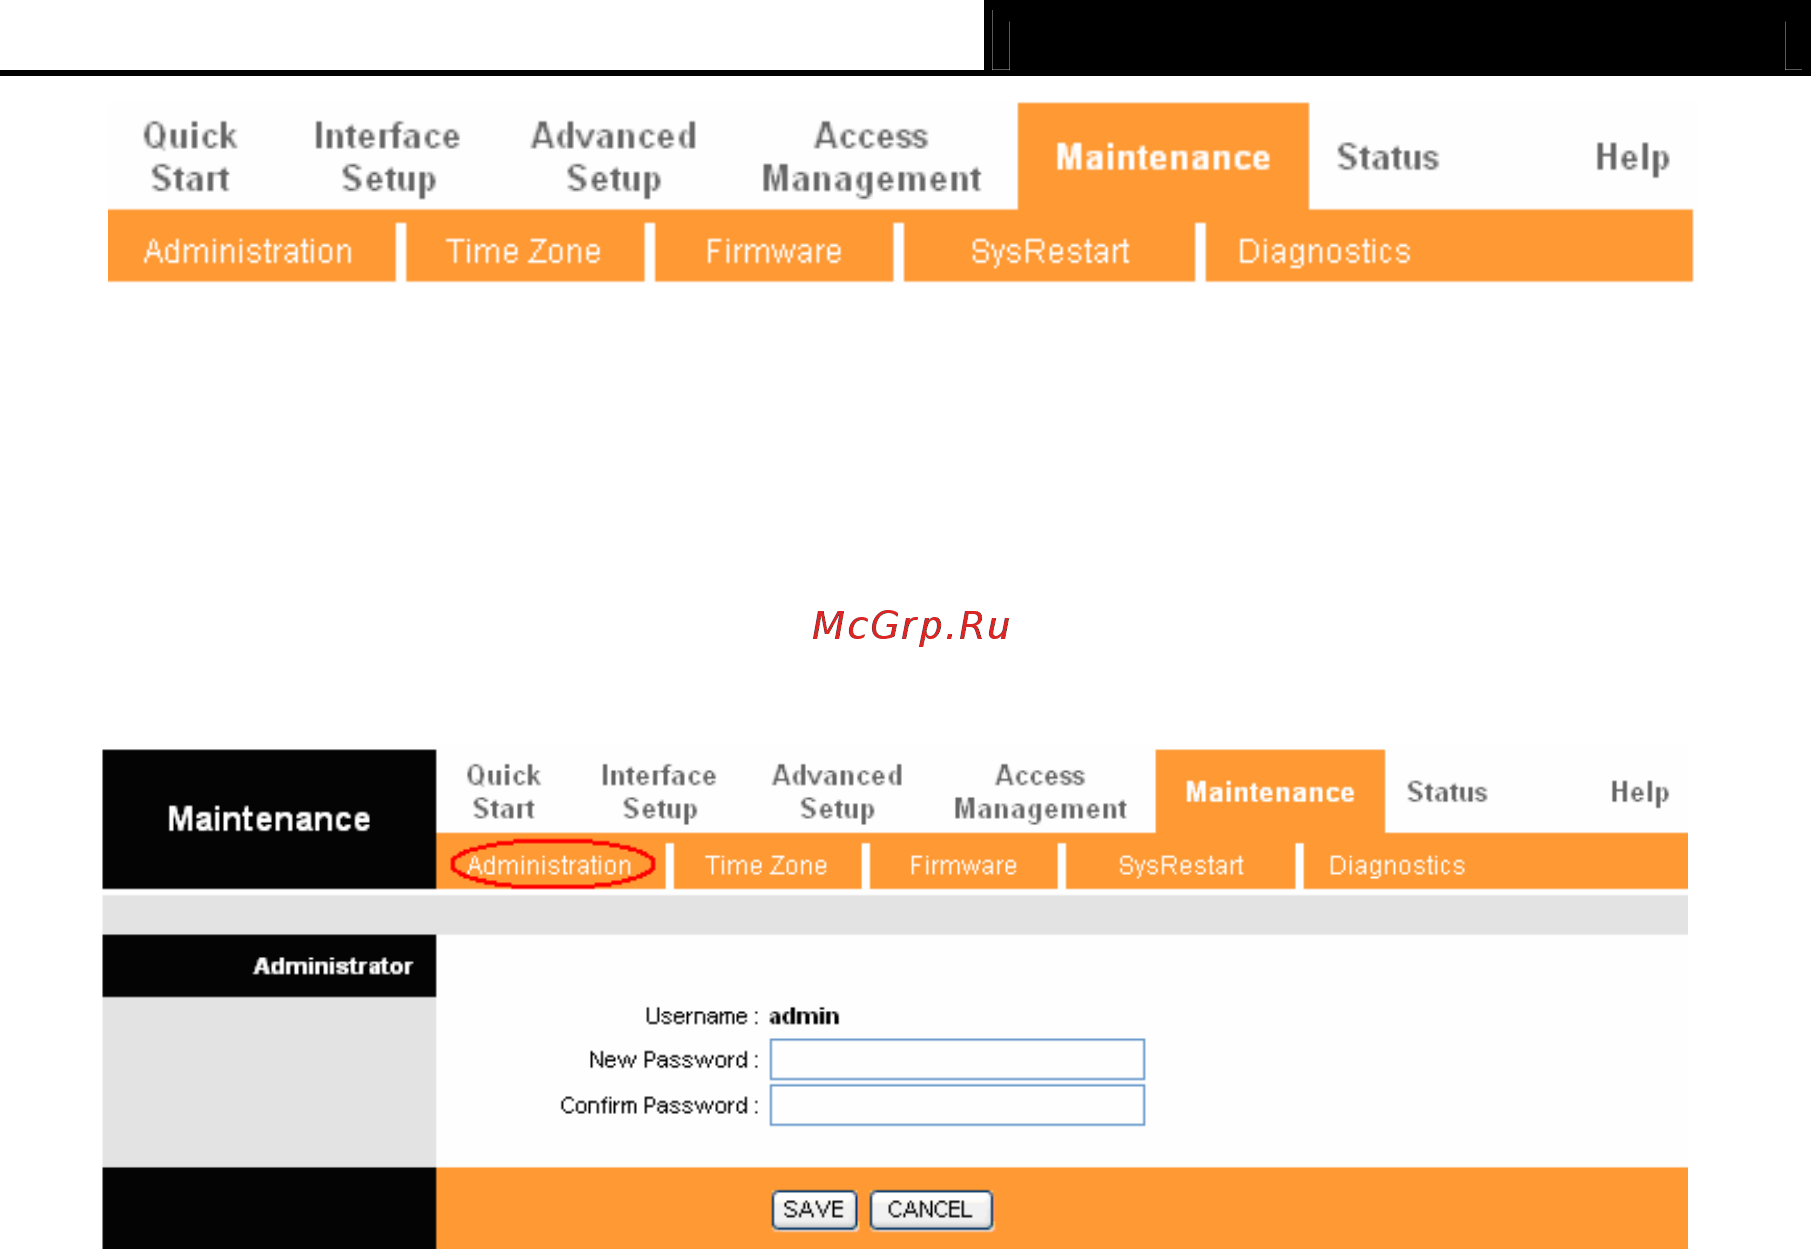Click the CANCEL button

pyautogui.click(x=930, y=1210)
